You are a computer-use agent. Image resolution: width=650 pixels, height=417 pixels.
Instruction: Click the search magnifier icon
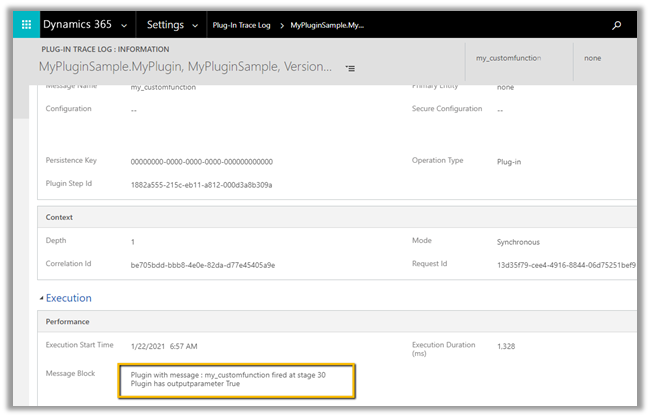[x=616, y=25]
